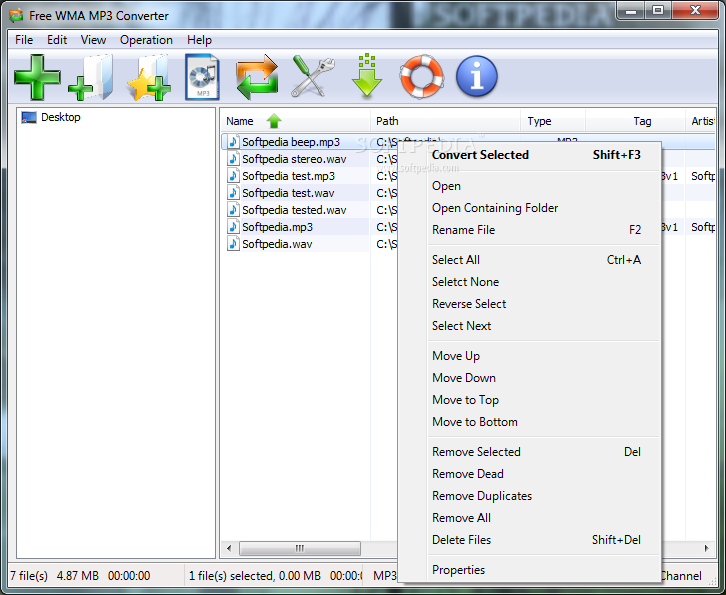Open the View menu
This screenshot has height=595, width=726.
pos(93,40)
